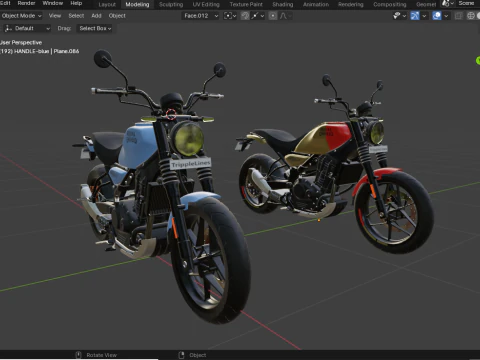Click the Object mouse hint icon
Screen dimensions: 480x360
coord(181,355)
